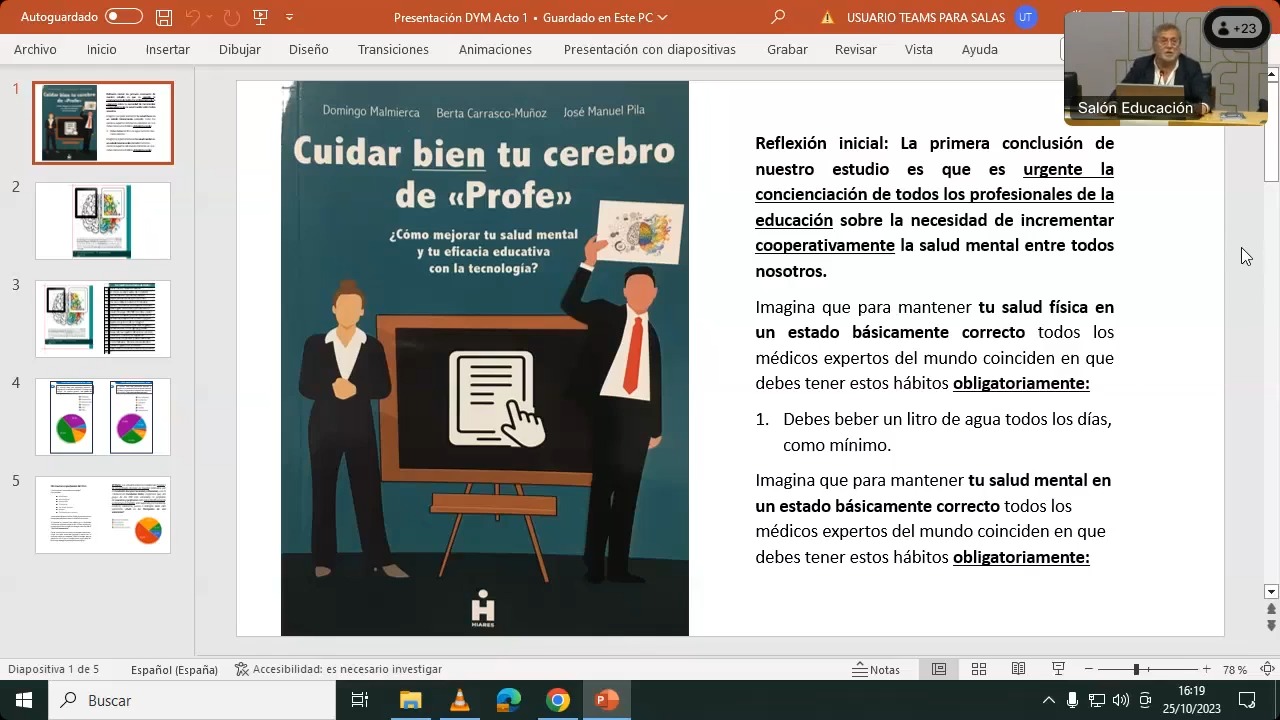This screenshot has width=1280, height=720.
Task: Open File Explorer from taskbar
Action: tap(410, 700)
